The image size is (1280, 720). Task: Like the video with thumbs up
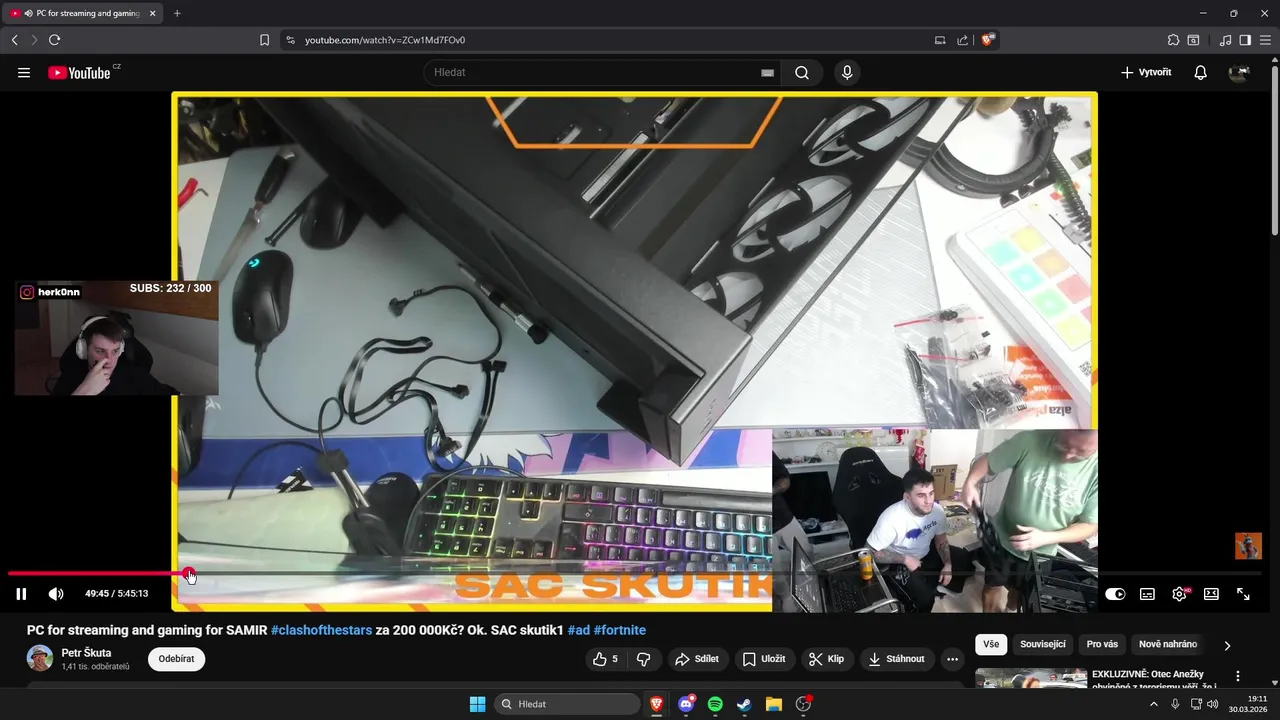(x=605, y=659)
